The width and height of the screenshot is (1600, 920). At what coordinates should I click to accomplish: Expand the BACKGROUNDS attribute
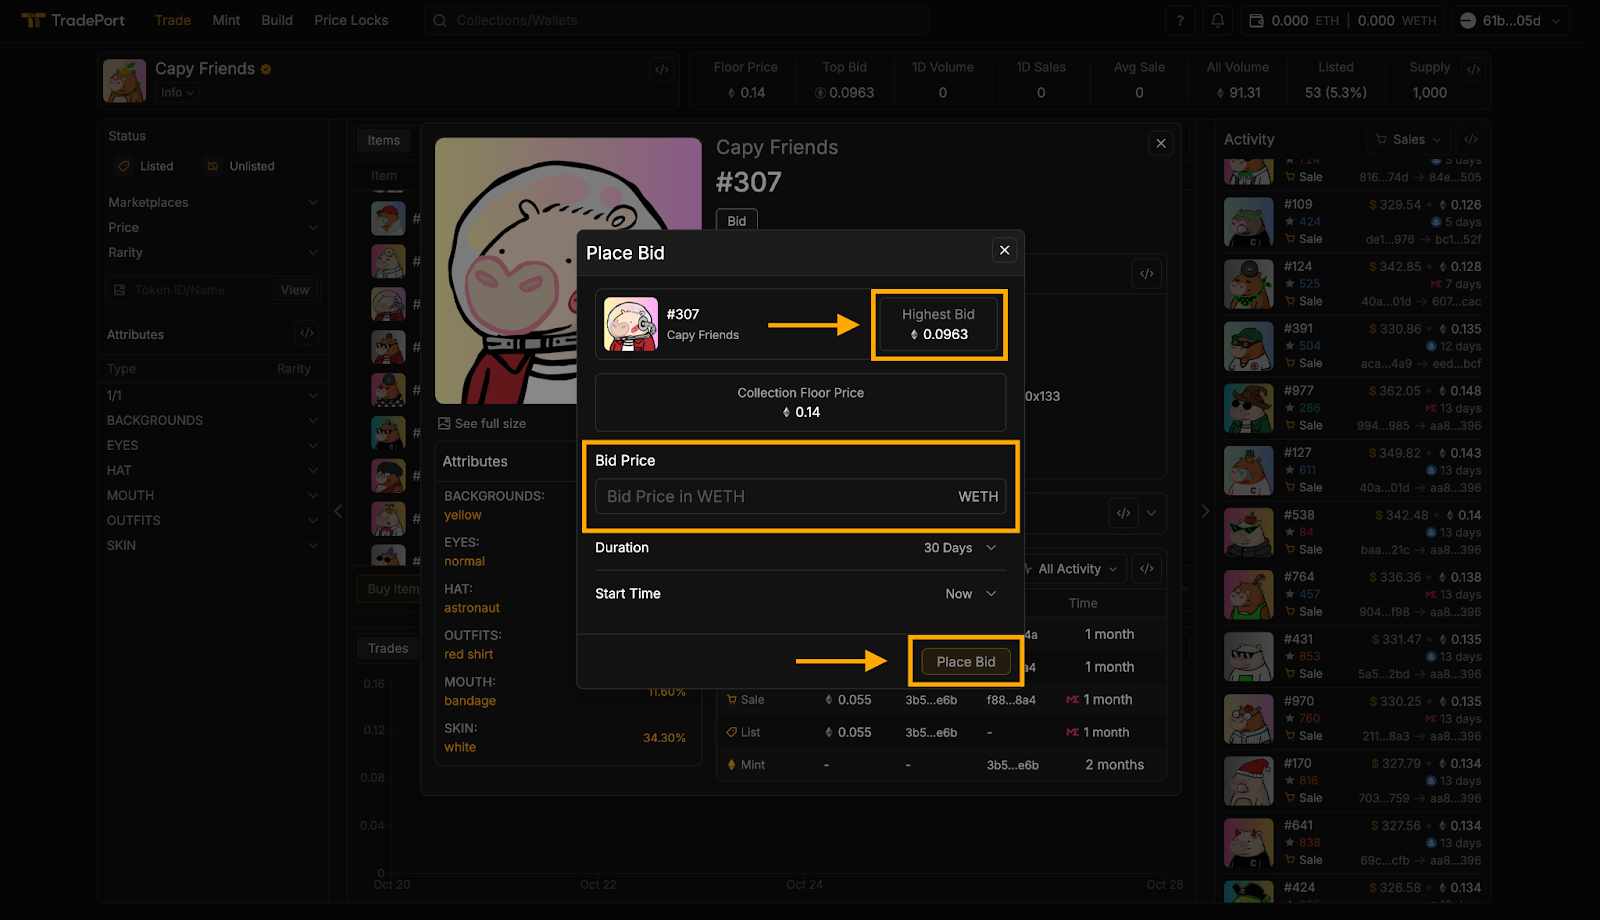[213, 420]
